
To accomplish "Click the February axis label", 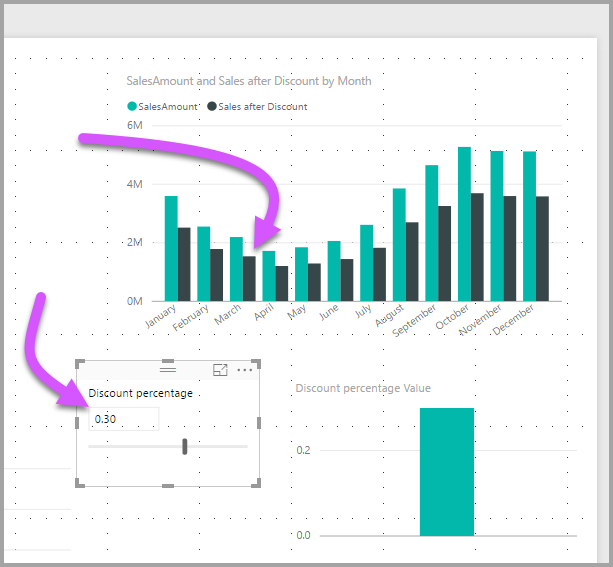I will coord(191,318).
